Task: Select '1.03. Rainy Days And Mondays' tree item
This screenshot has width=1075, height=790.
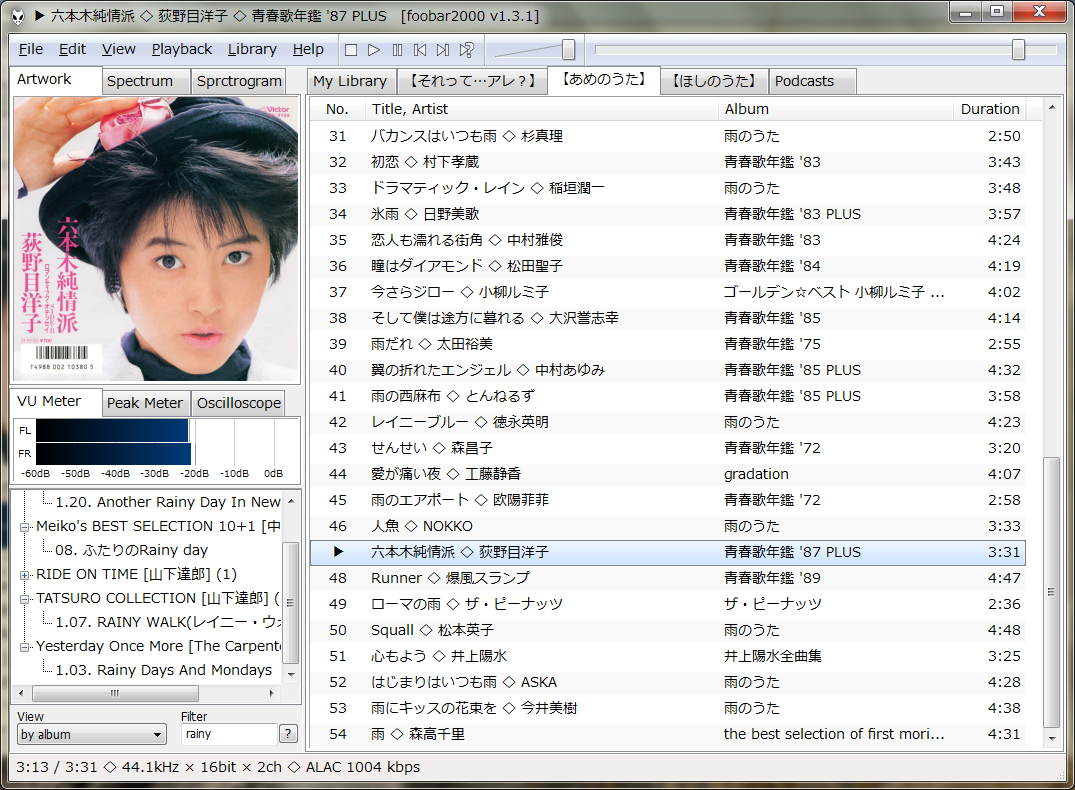Action: click(x=164, y=670)
